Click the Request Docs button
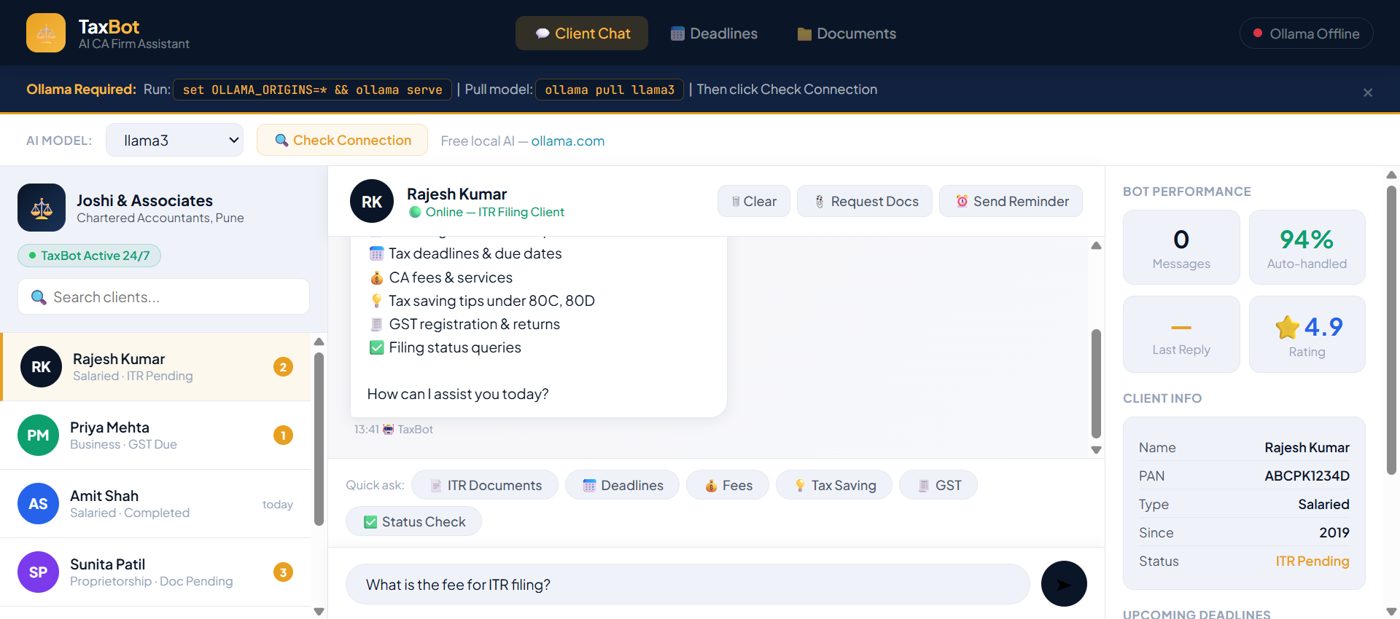 (865, 201)
